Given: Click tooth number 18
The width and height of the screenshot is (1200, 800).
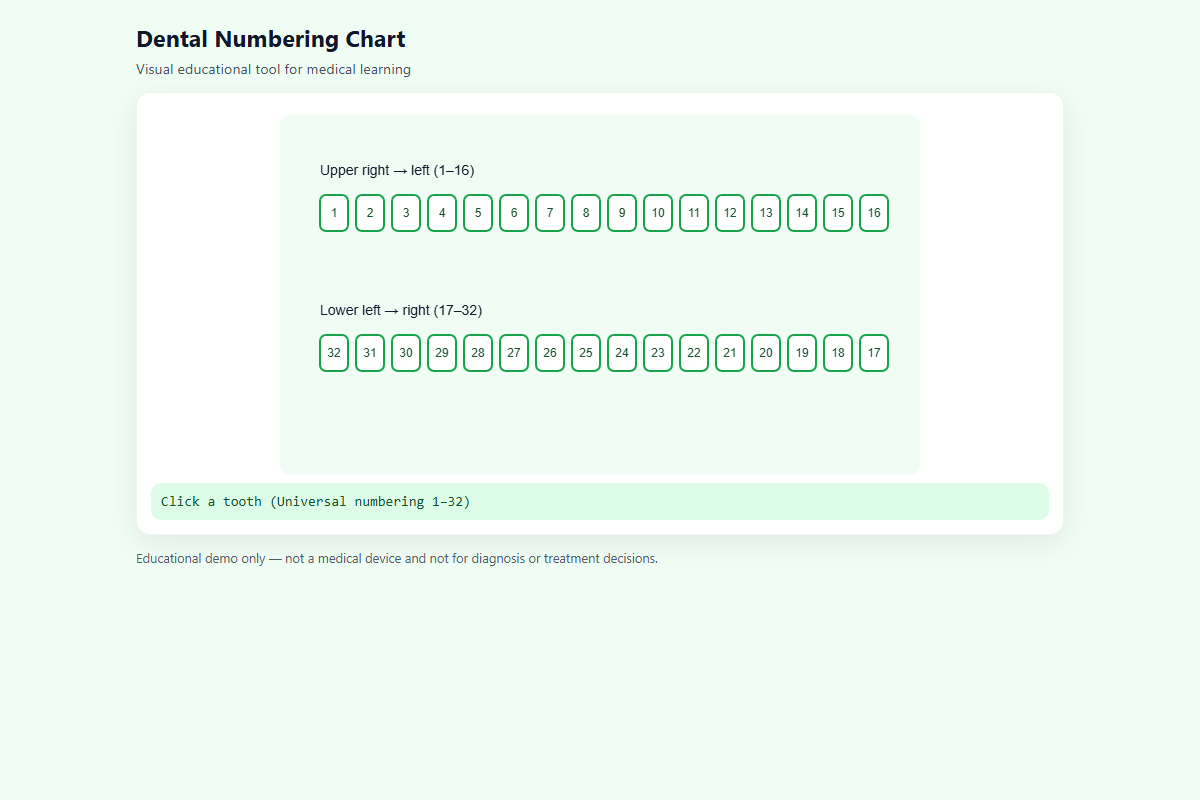Looking at the screenshot, I should 838,353.
